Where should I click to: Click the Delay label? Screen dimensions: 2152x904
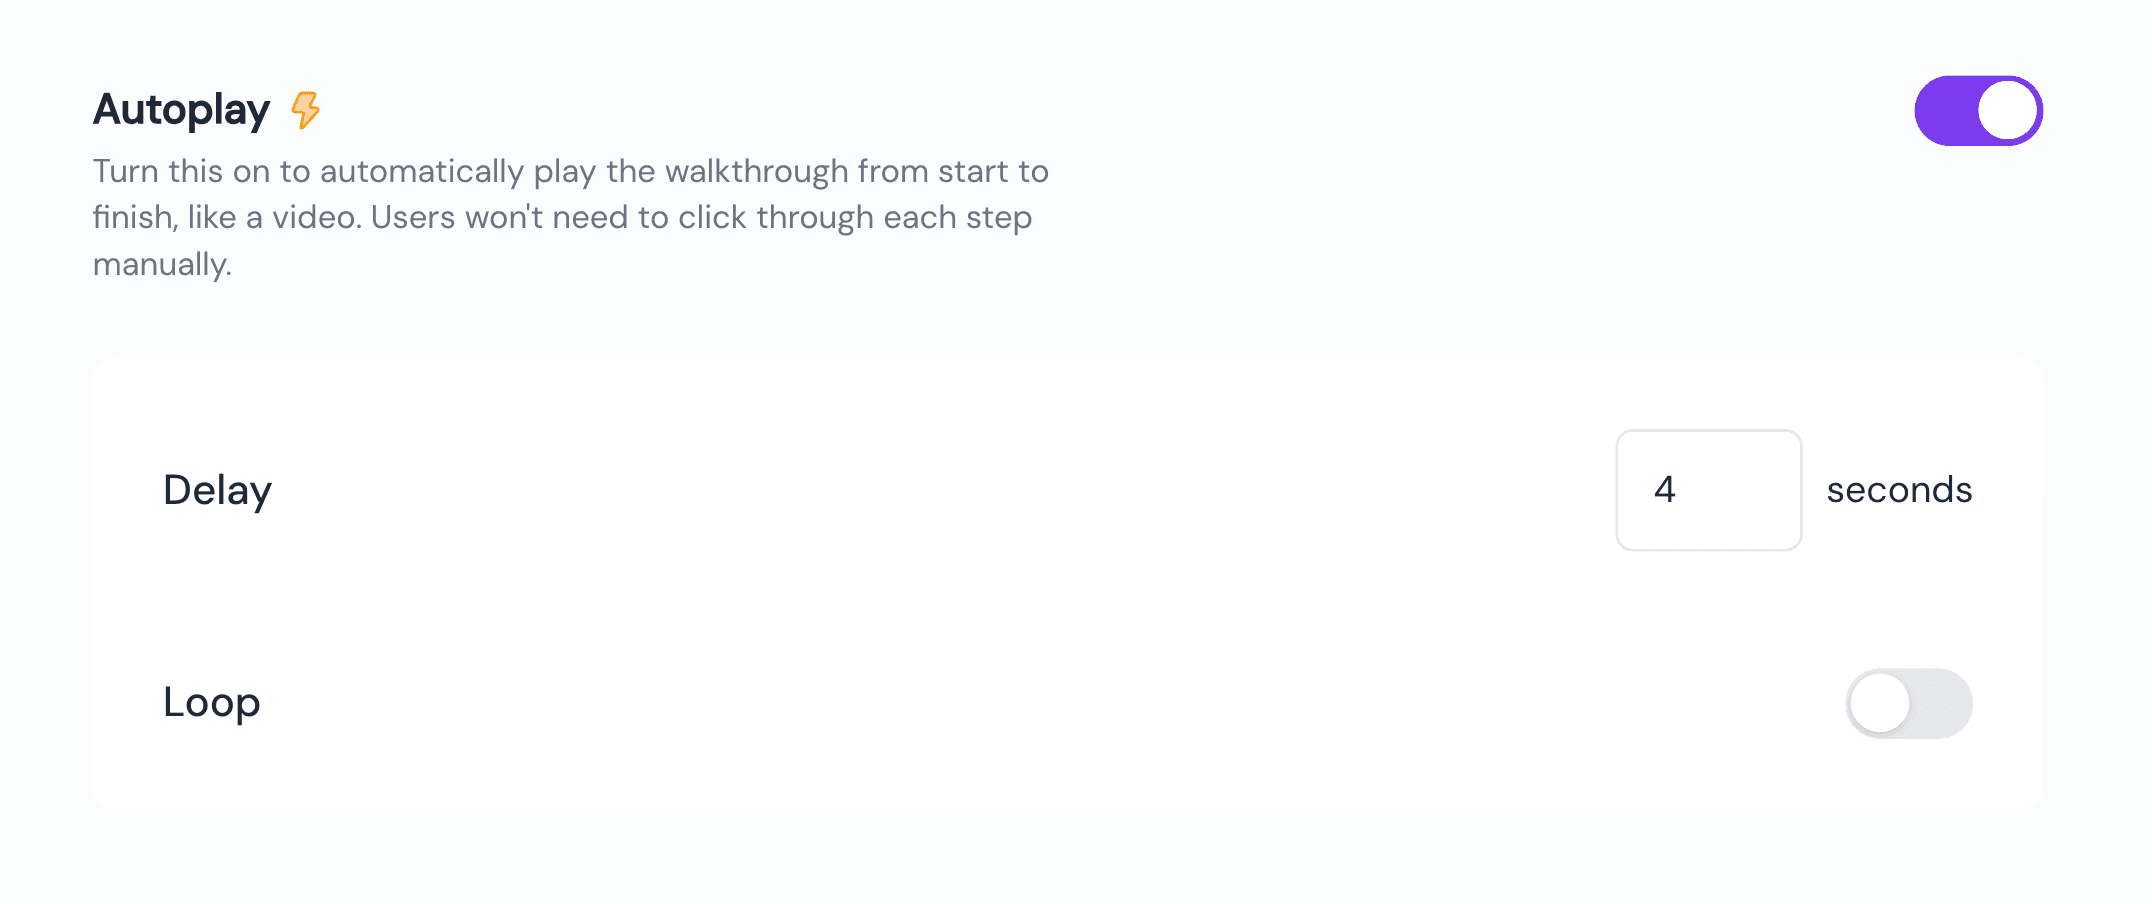(x=217, y=490)
